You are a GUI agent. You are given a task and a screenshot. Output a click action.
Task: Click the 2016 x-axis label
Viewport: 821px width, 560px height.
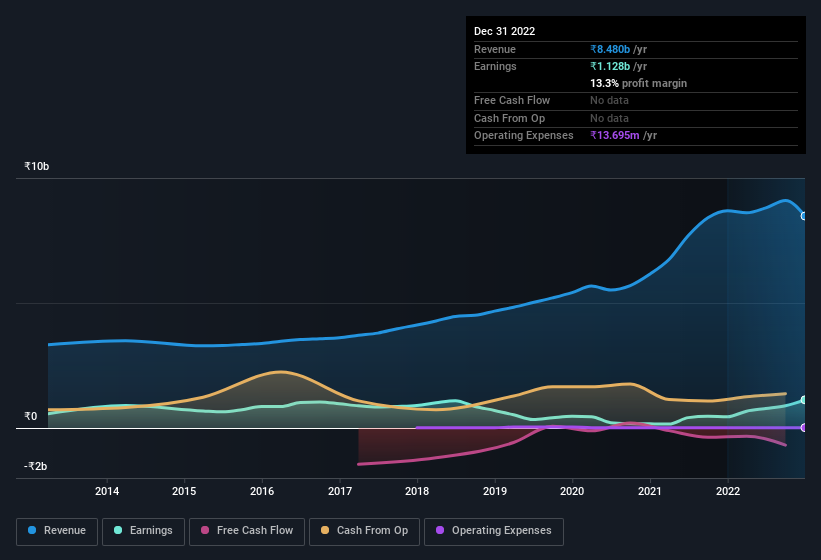262,491
